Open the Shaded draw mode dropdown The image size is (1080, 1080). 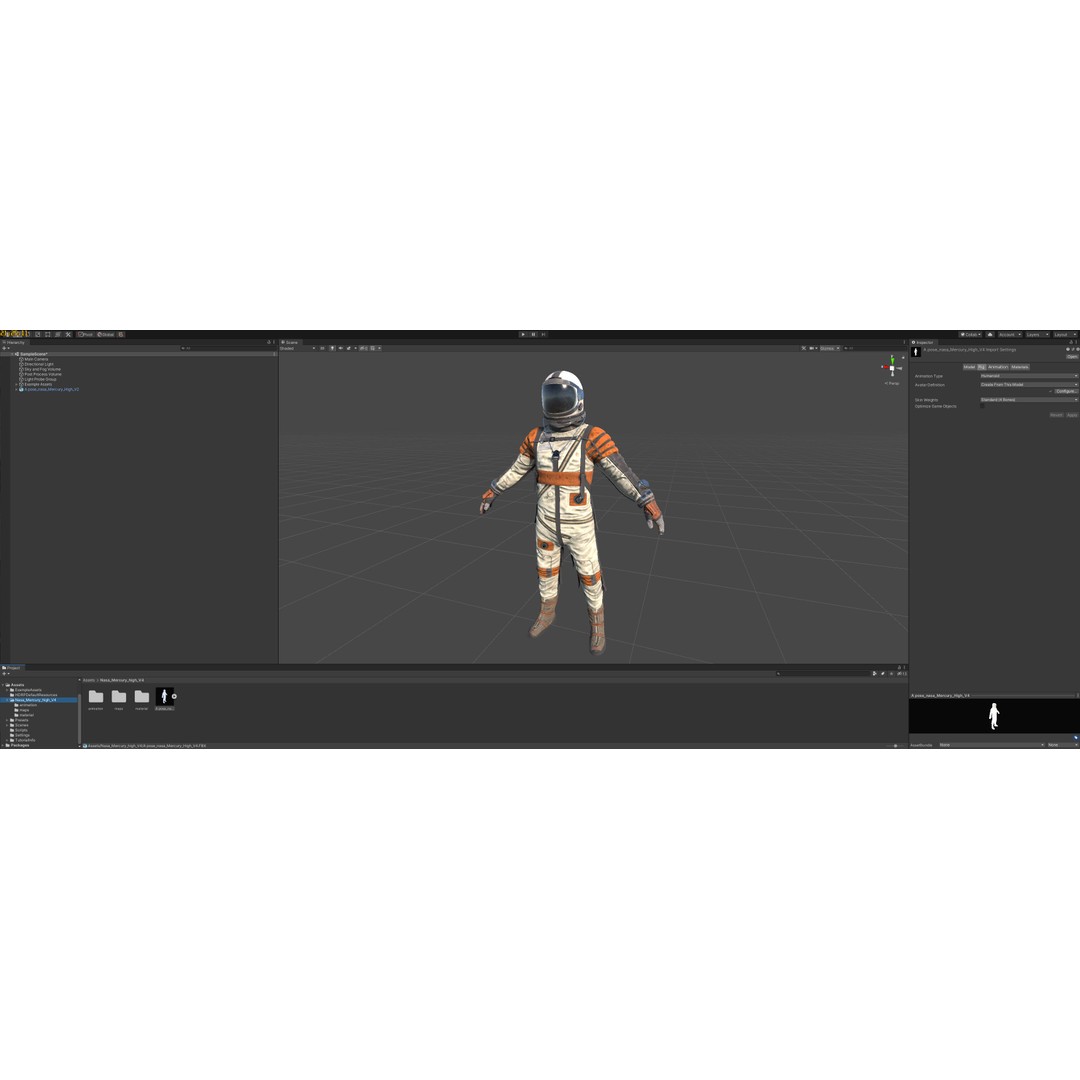[297, 349]
